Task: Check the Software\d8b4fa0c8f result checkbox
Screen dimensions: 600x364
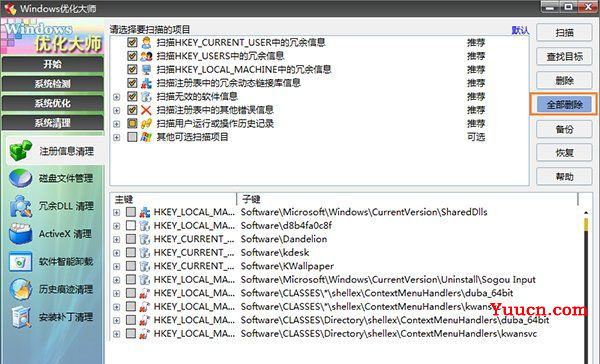Action: 131,225
